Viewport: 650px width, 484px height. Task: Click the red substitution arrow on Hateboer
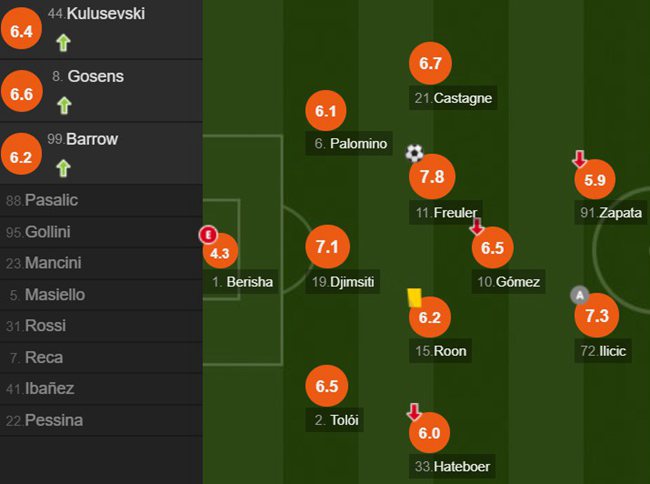point(414,411)
